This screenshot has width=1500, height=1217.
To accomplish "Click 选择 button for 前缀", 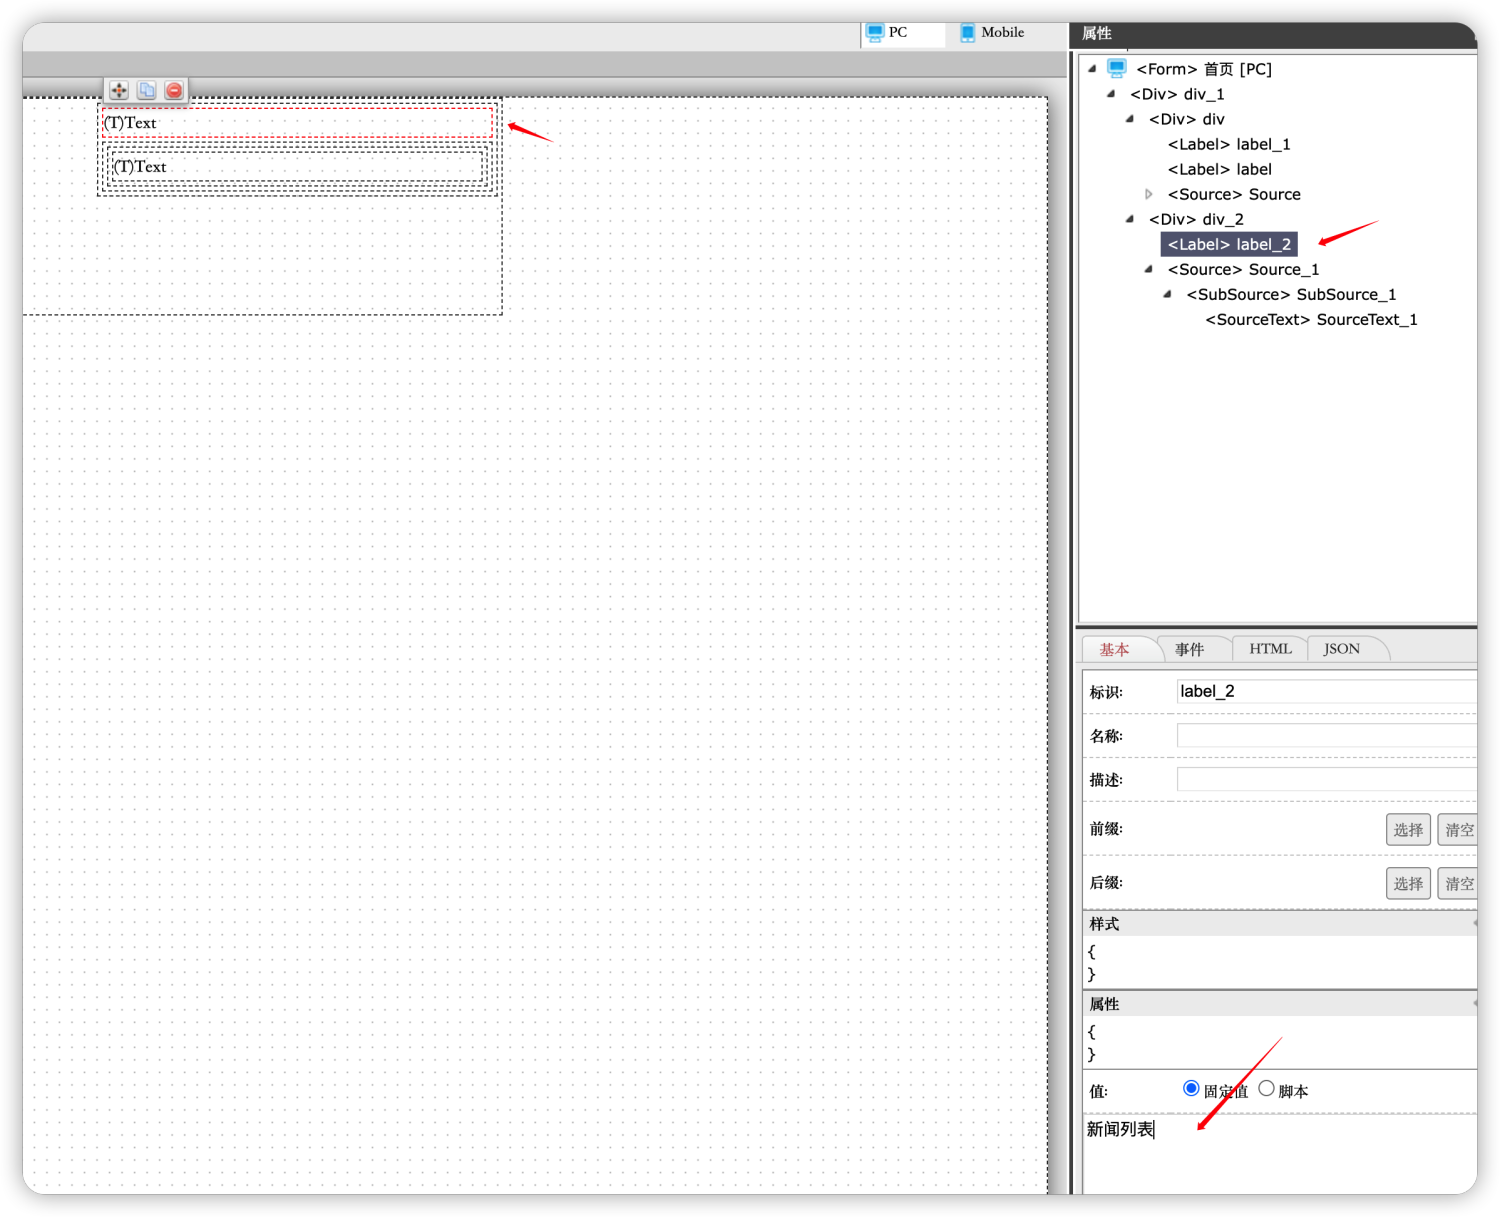I will pos(1408,830).
